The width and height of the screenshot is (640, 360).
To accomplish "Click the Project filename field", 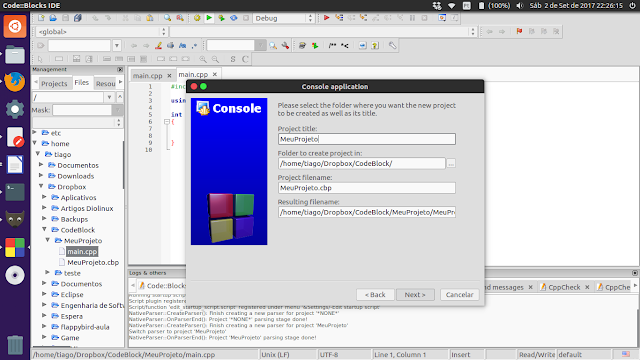I will [x=367, y=188].
